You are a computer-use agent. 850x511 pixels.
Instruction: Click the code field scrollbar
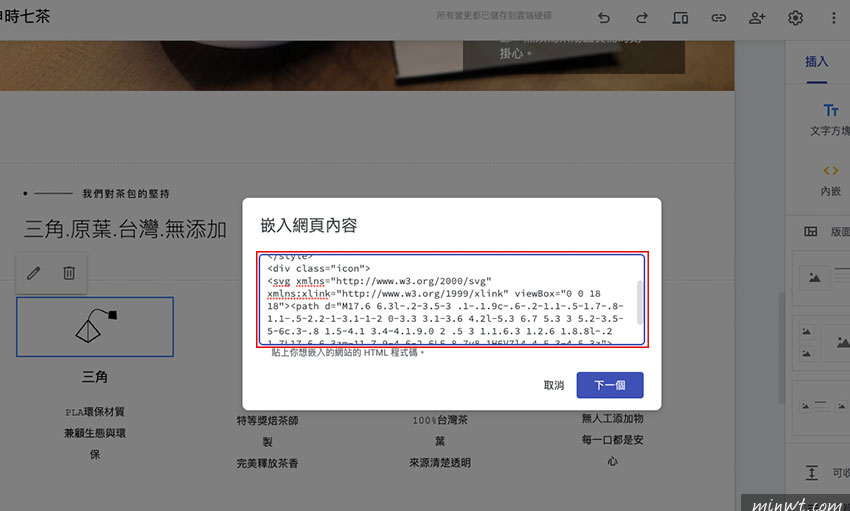click(x=640, y=302)
